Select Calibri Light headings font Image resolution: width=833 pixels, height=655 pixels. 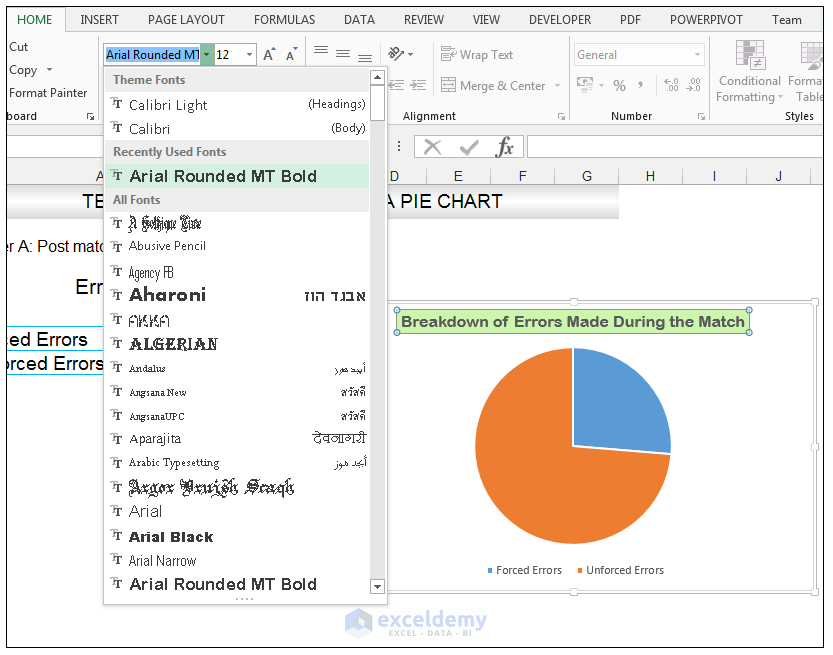coord(237,105)
